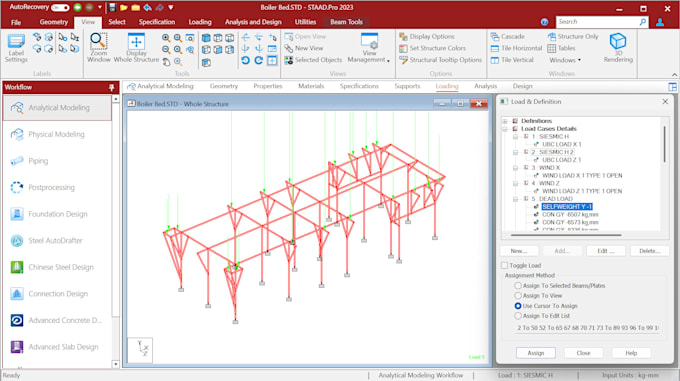Tile windows vertically
Screen dimensions: 680x381
(512, 60)
